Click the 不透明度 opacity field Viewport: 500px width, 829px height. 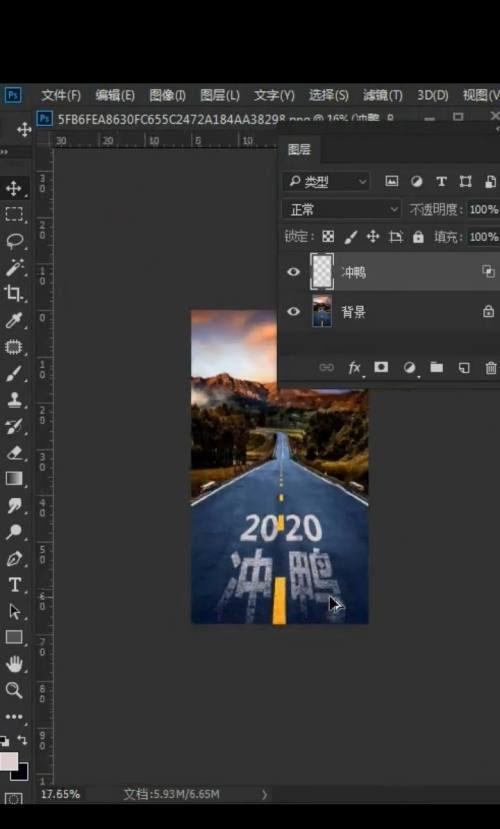[x=483, y=209]
